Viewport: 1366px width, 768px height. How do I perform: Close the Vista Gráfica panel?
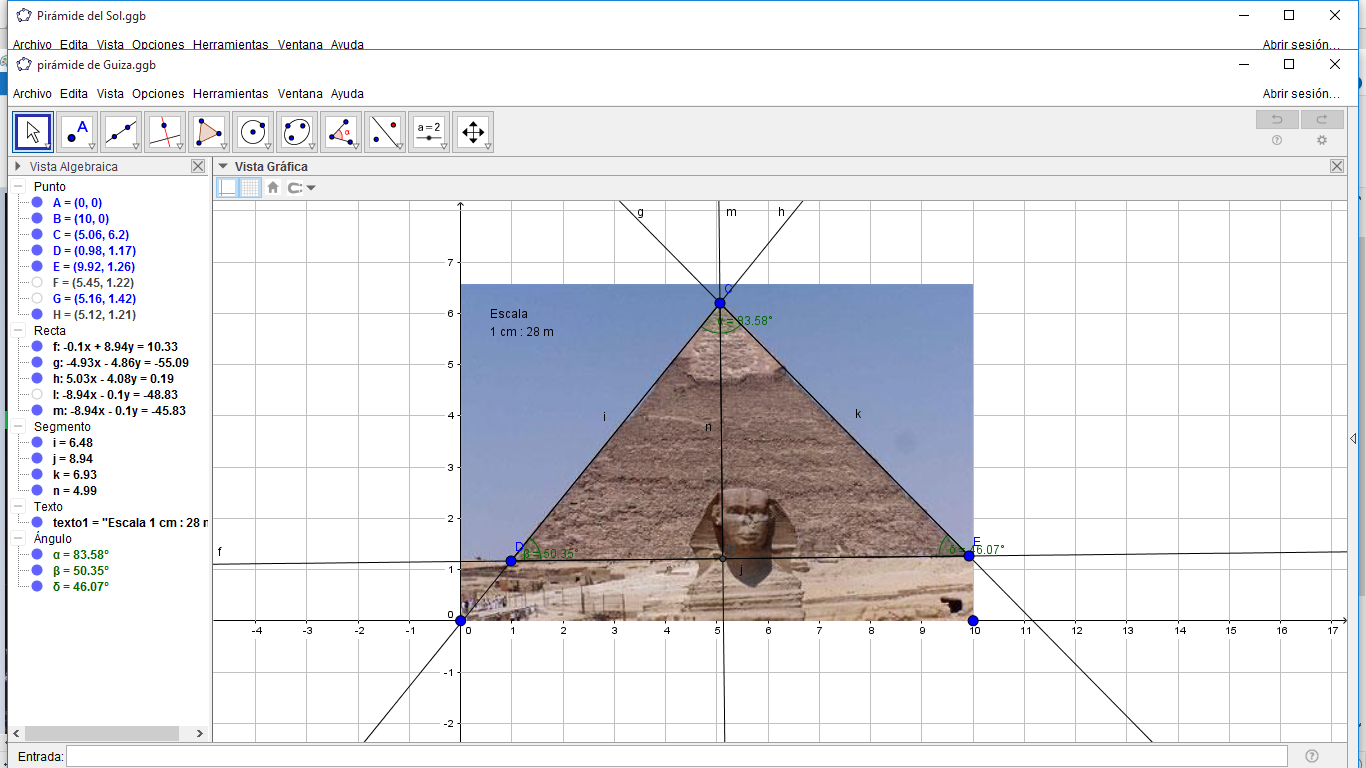click(1337, 166)
